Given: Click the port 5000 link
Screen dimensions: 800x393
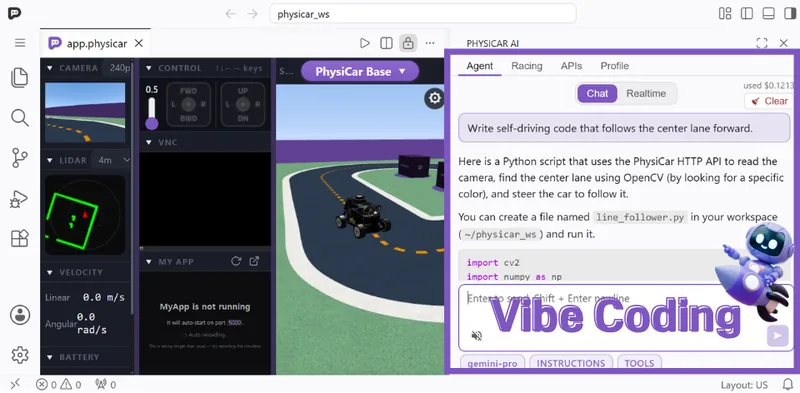Looking at the screenshot, I should [235, 323].
